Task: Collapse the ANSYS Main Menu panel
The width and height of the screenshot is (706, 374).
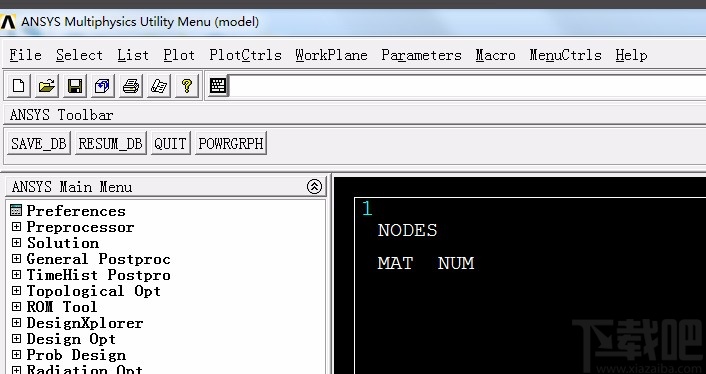Action: (x=314, y=186)
